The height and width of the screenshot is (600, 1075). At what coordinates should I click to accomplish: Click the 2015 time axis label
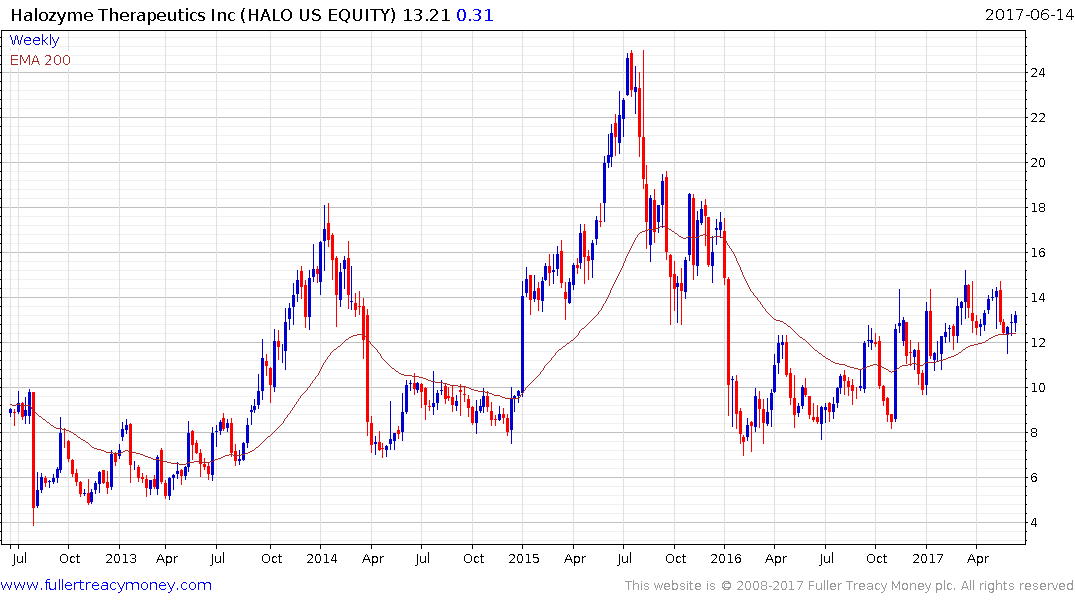point(524,559)
